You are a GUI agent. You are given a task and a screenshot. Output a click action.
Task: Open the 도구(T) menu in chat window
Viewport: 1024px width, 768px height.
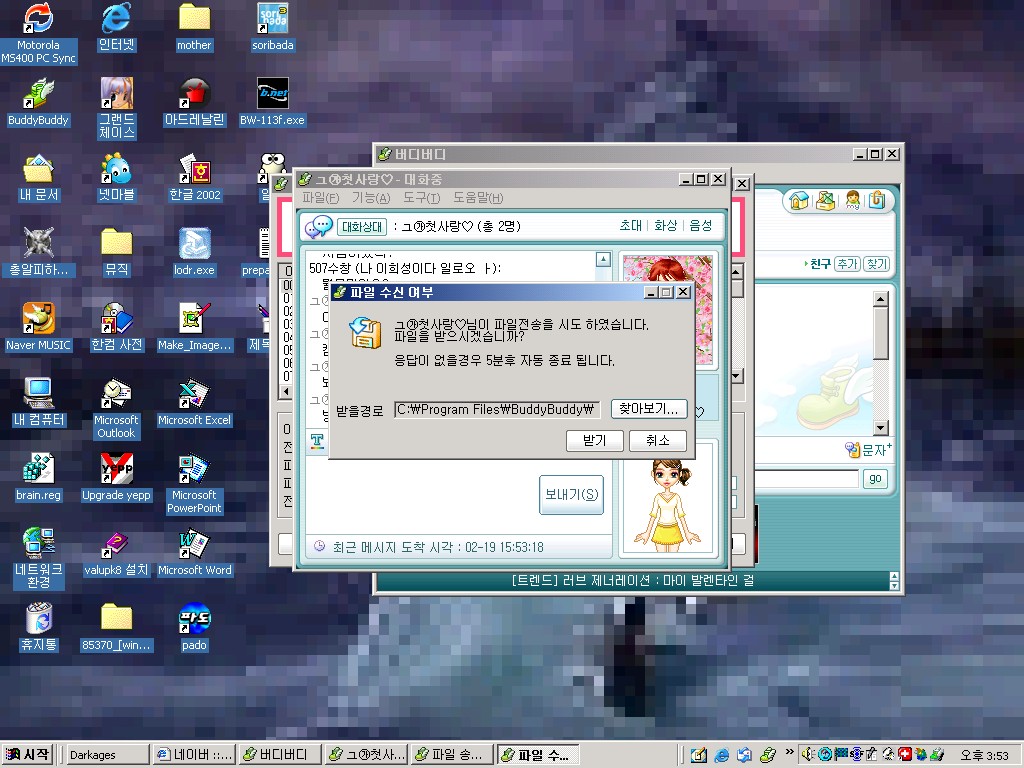point(421,198)
